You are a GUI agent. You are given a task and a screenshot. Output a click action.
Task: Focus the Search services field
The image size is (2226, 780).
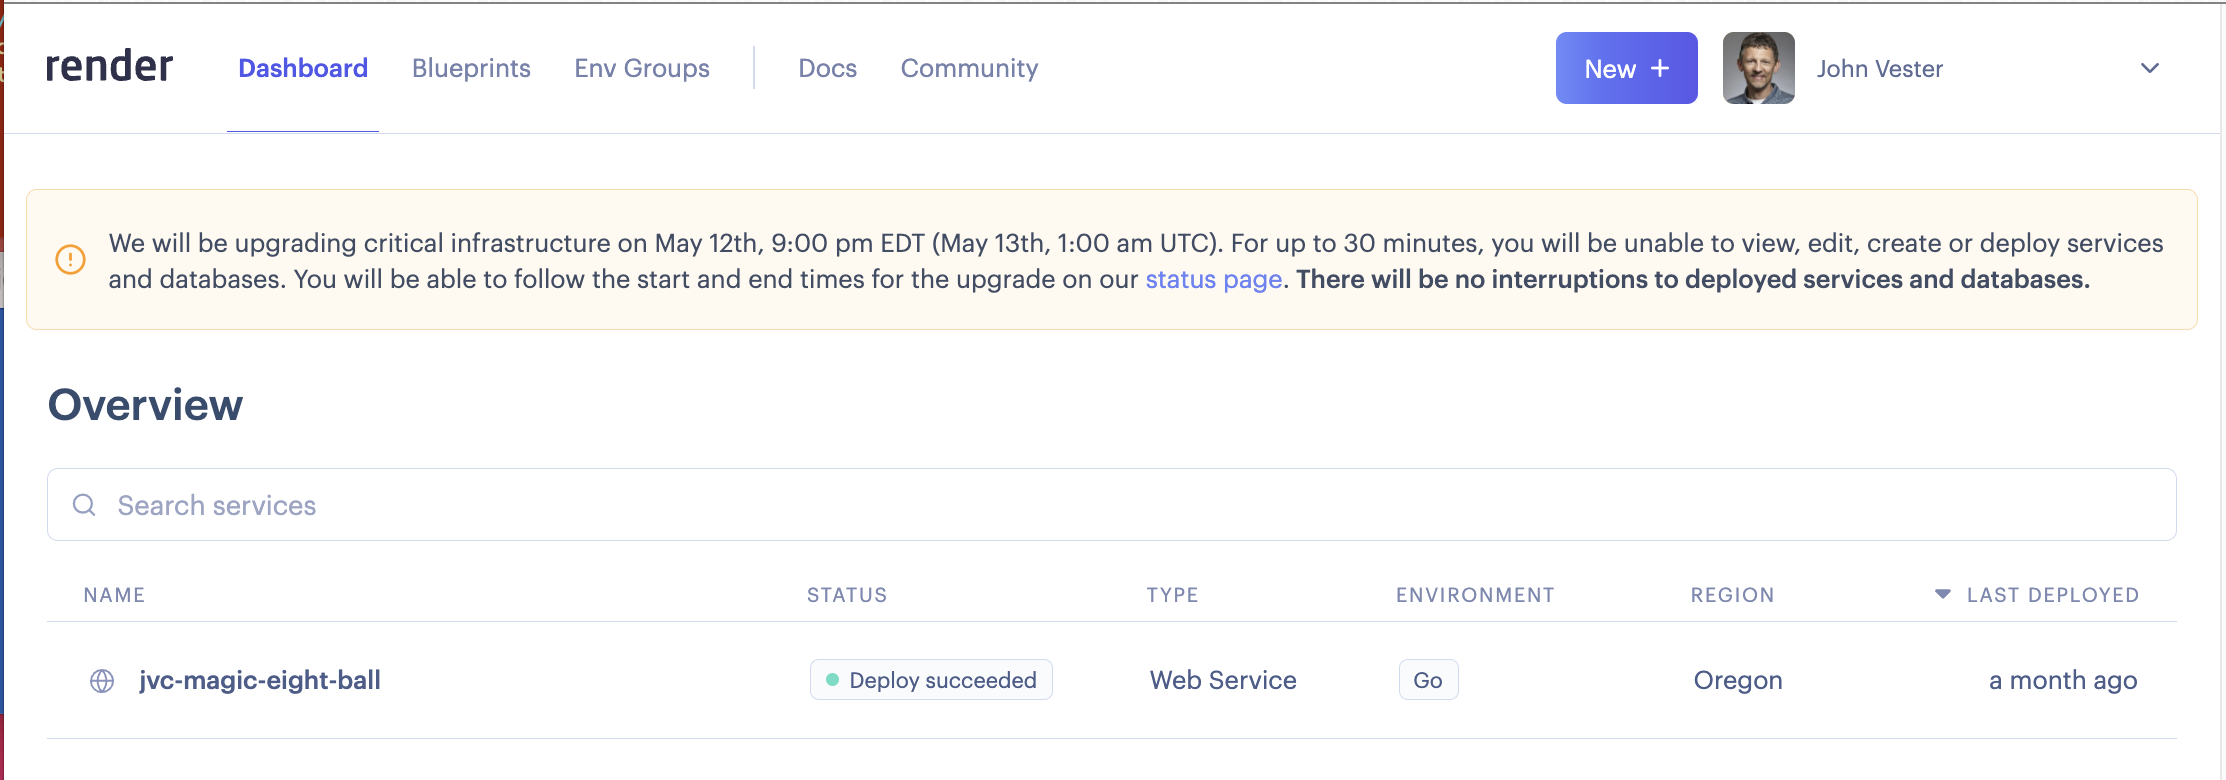coord(1110,505)
